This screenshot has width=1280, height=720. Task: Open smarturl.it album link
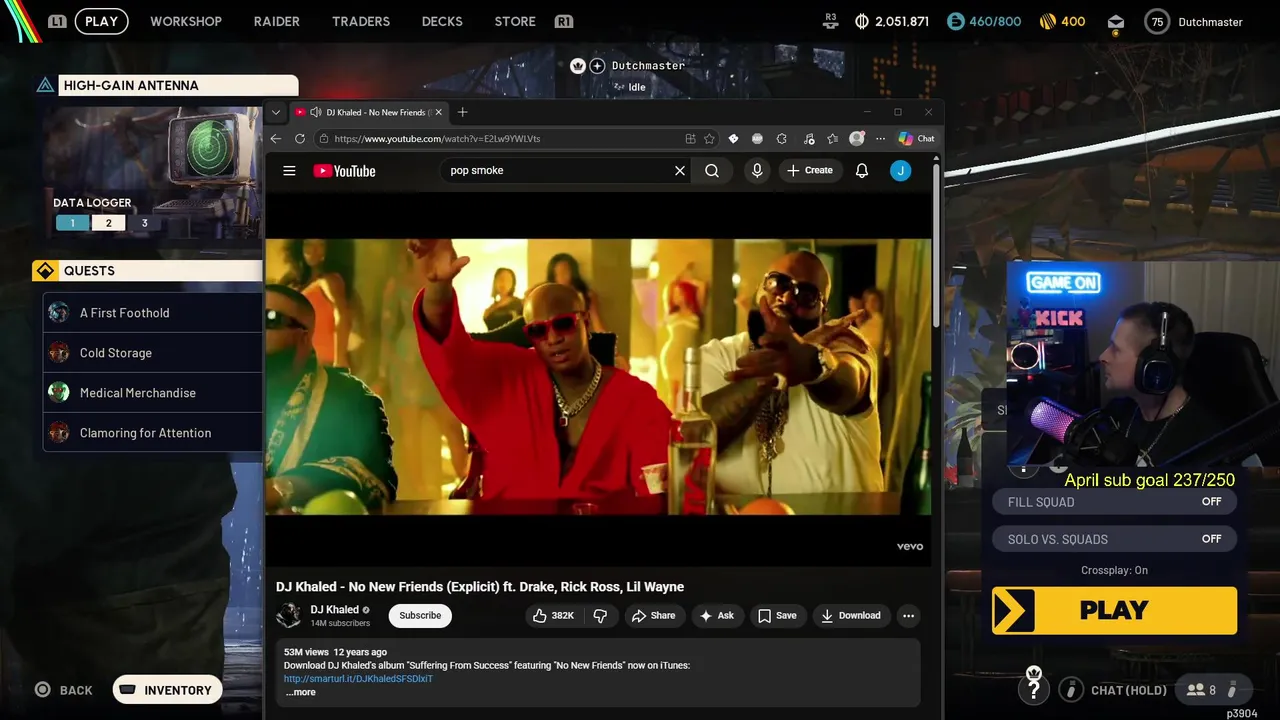pyautogui.click(x=358, y=679)
